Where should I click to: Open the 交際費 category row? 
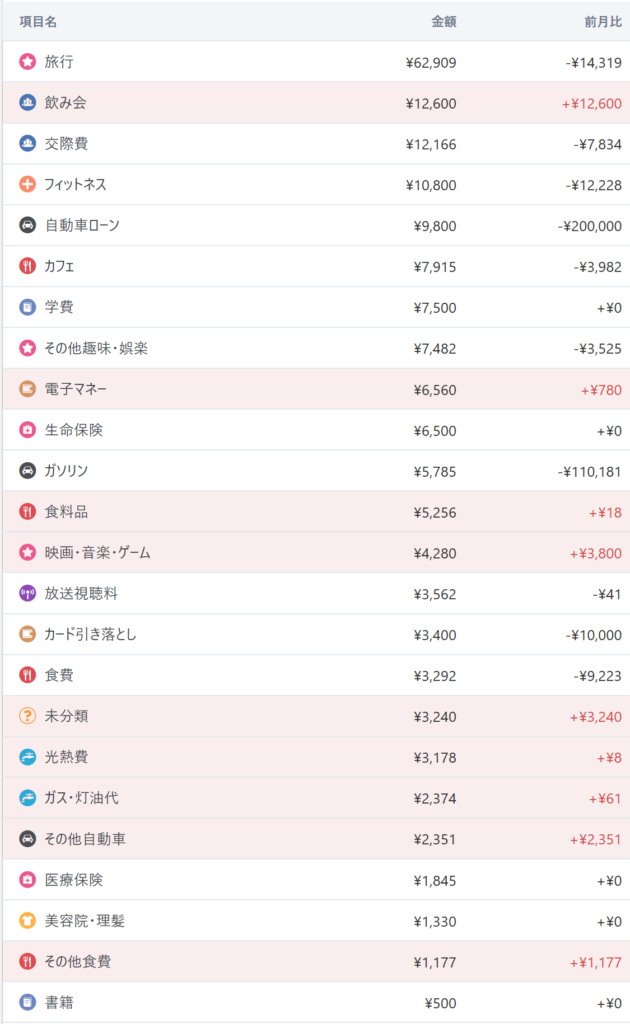(66, 144)
